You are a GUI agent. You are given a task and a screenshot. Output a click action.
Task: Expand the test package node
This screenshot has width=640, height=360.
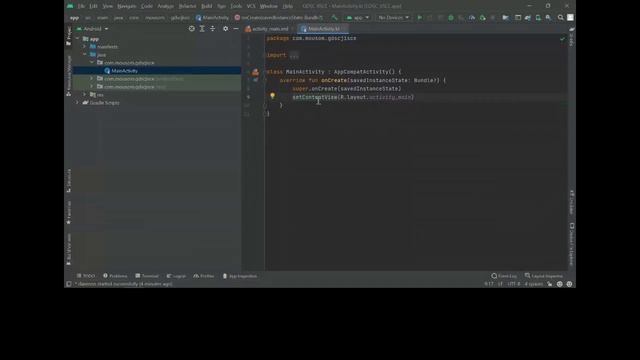(92, 87)
